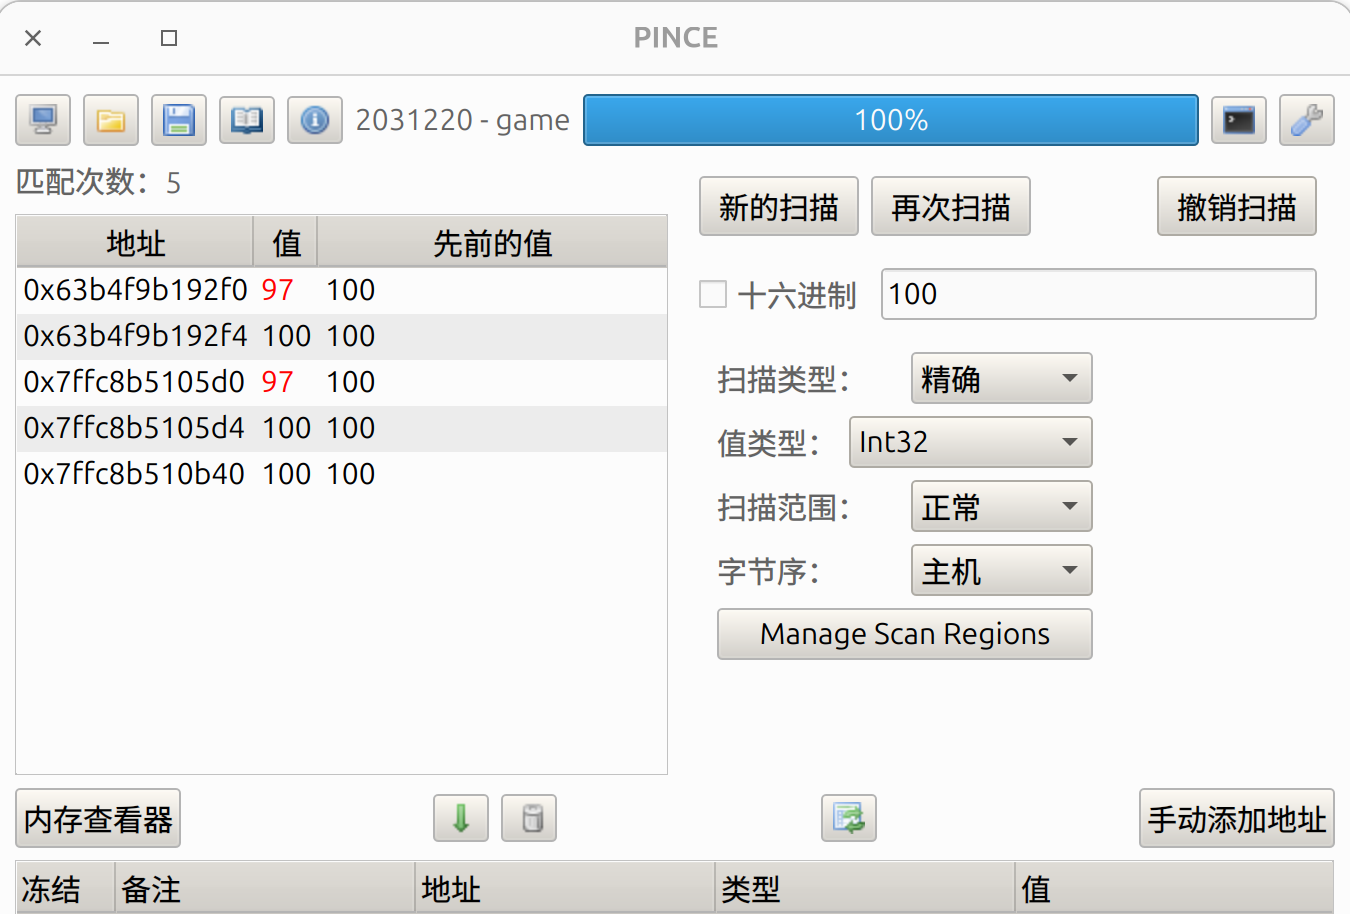Copy selected results down with green arrow

pos(461,819)
